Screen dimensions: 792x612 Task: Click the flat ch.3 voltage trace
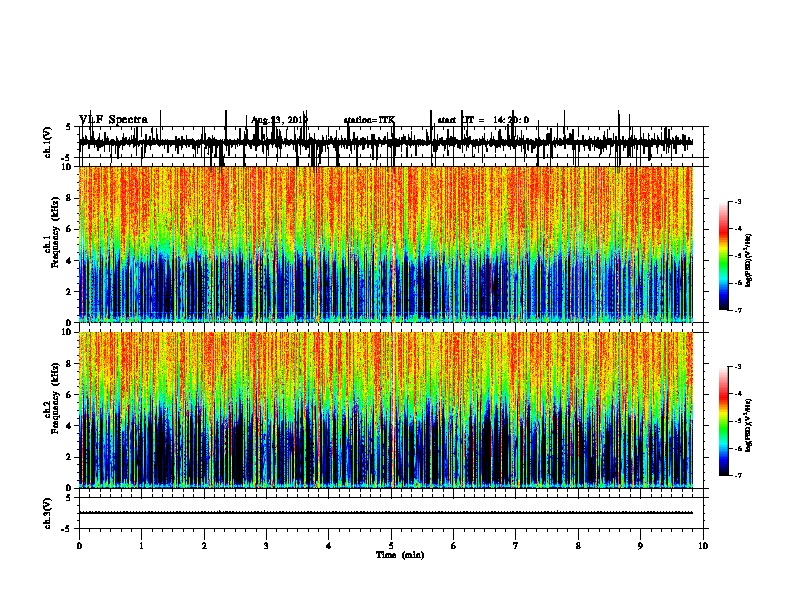click(x=386, y=513)
